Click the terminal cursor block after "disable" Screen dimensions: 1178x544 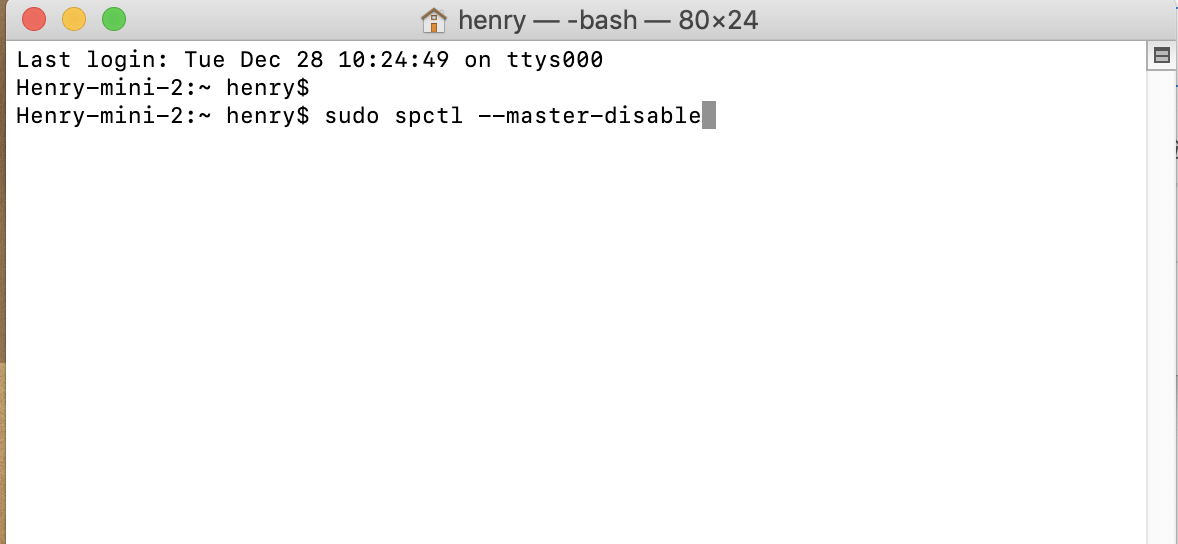pyautogui.click(x=709, y=116)
